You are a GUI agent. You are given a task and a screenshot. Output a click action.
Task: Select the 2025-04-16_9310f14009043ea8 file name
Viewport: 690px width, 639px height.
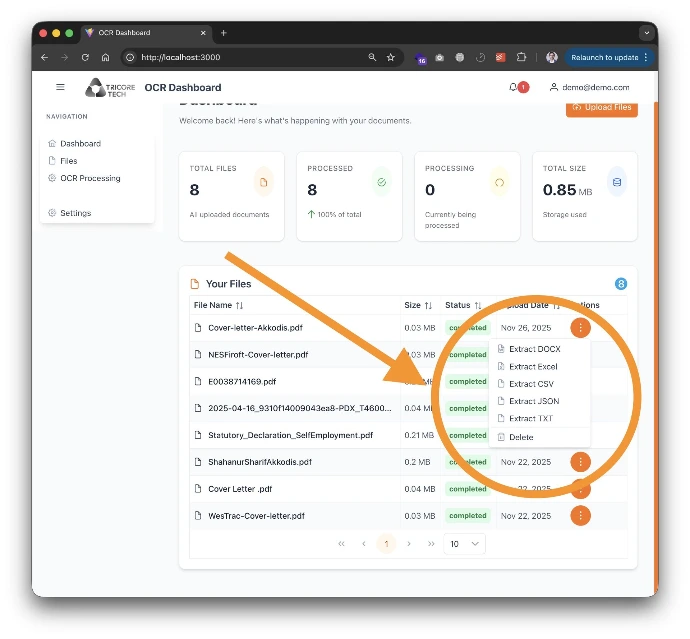coord(300,408)
